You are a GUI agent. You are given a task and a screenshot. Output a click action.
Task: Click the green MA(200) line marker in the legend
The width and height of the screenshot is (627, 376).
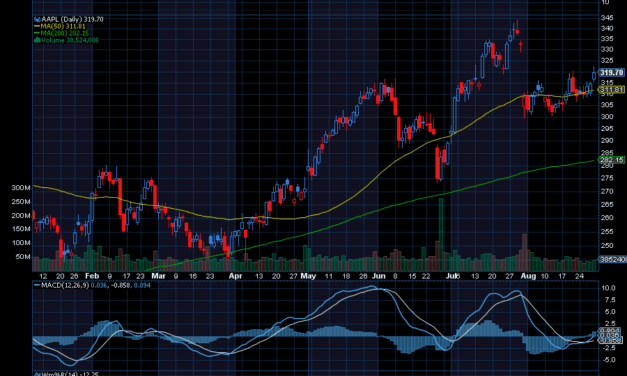coord(37,33)
